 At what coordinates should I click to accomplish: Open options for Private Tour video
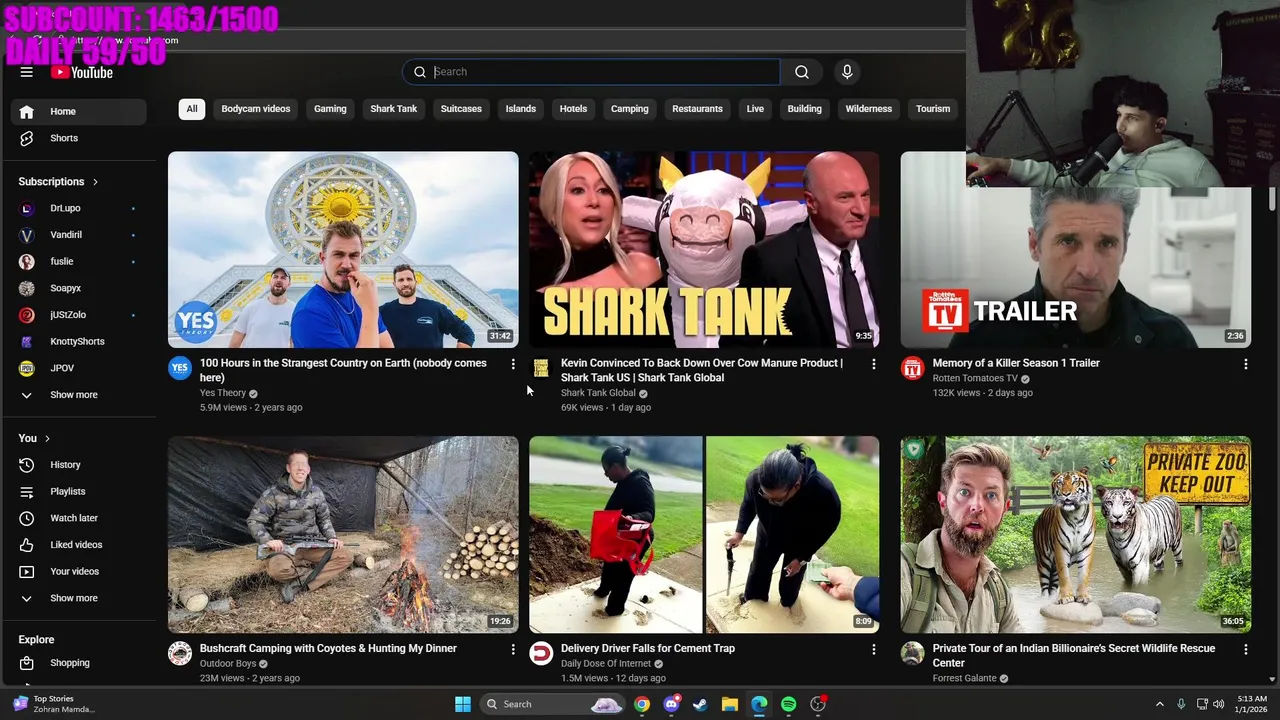coord(1245,650)
